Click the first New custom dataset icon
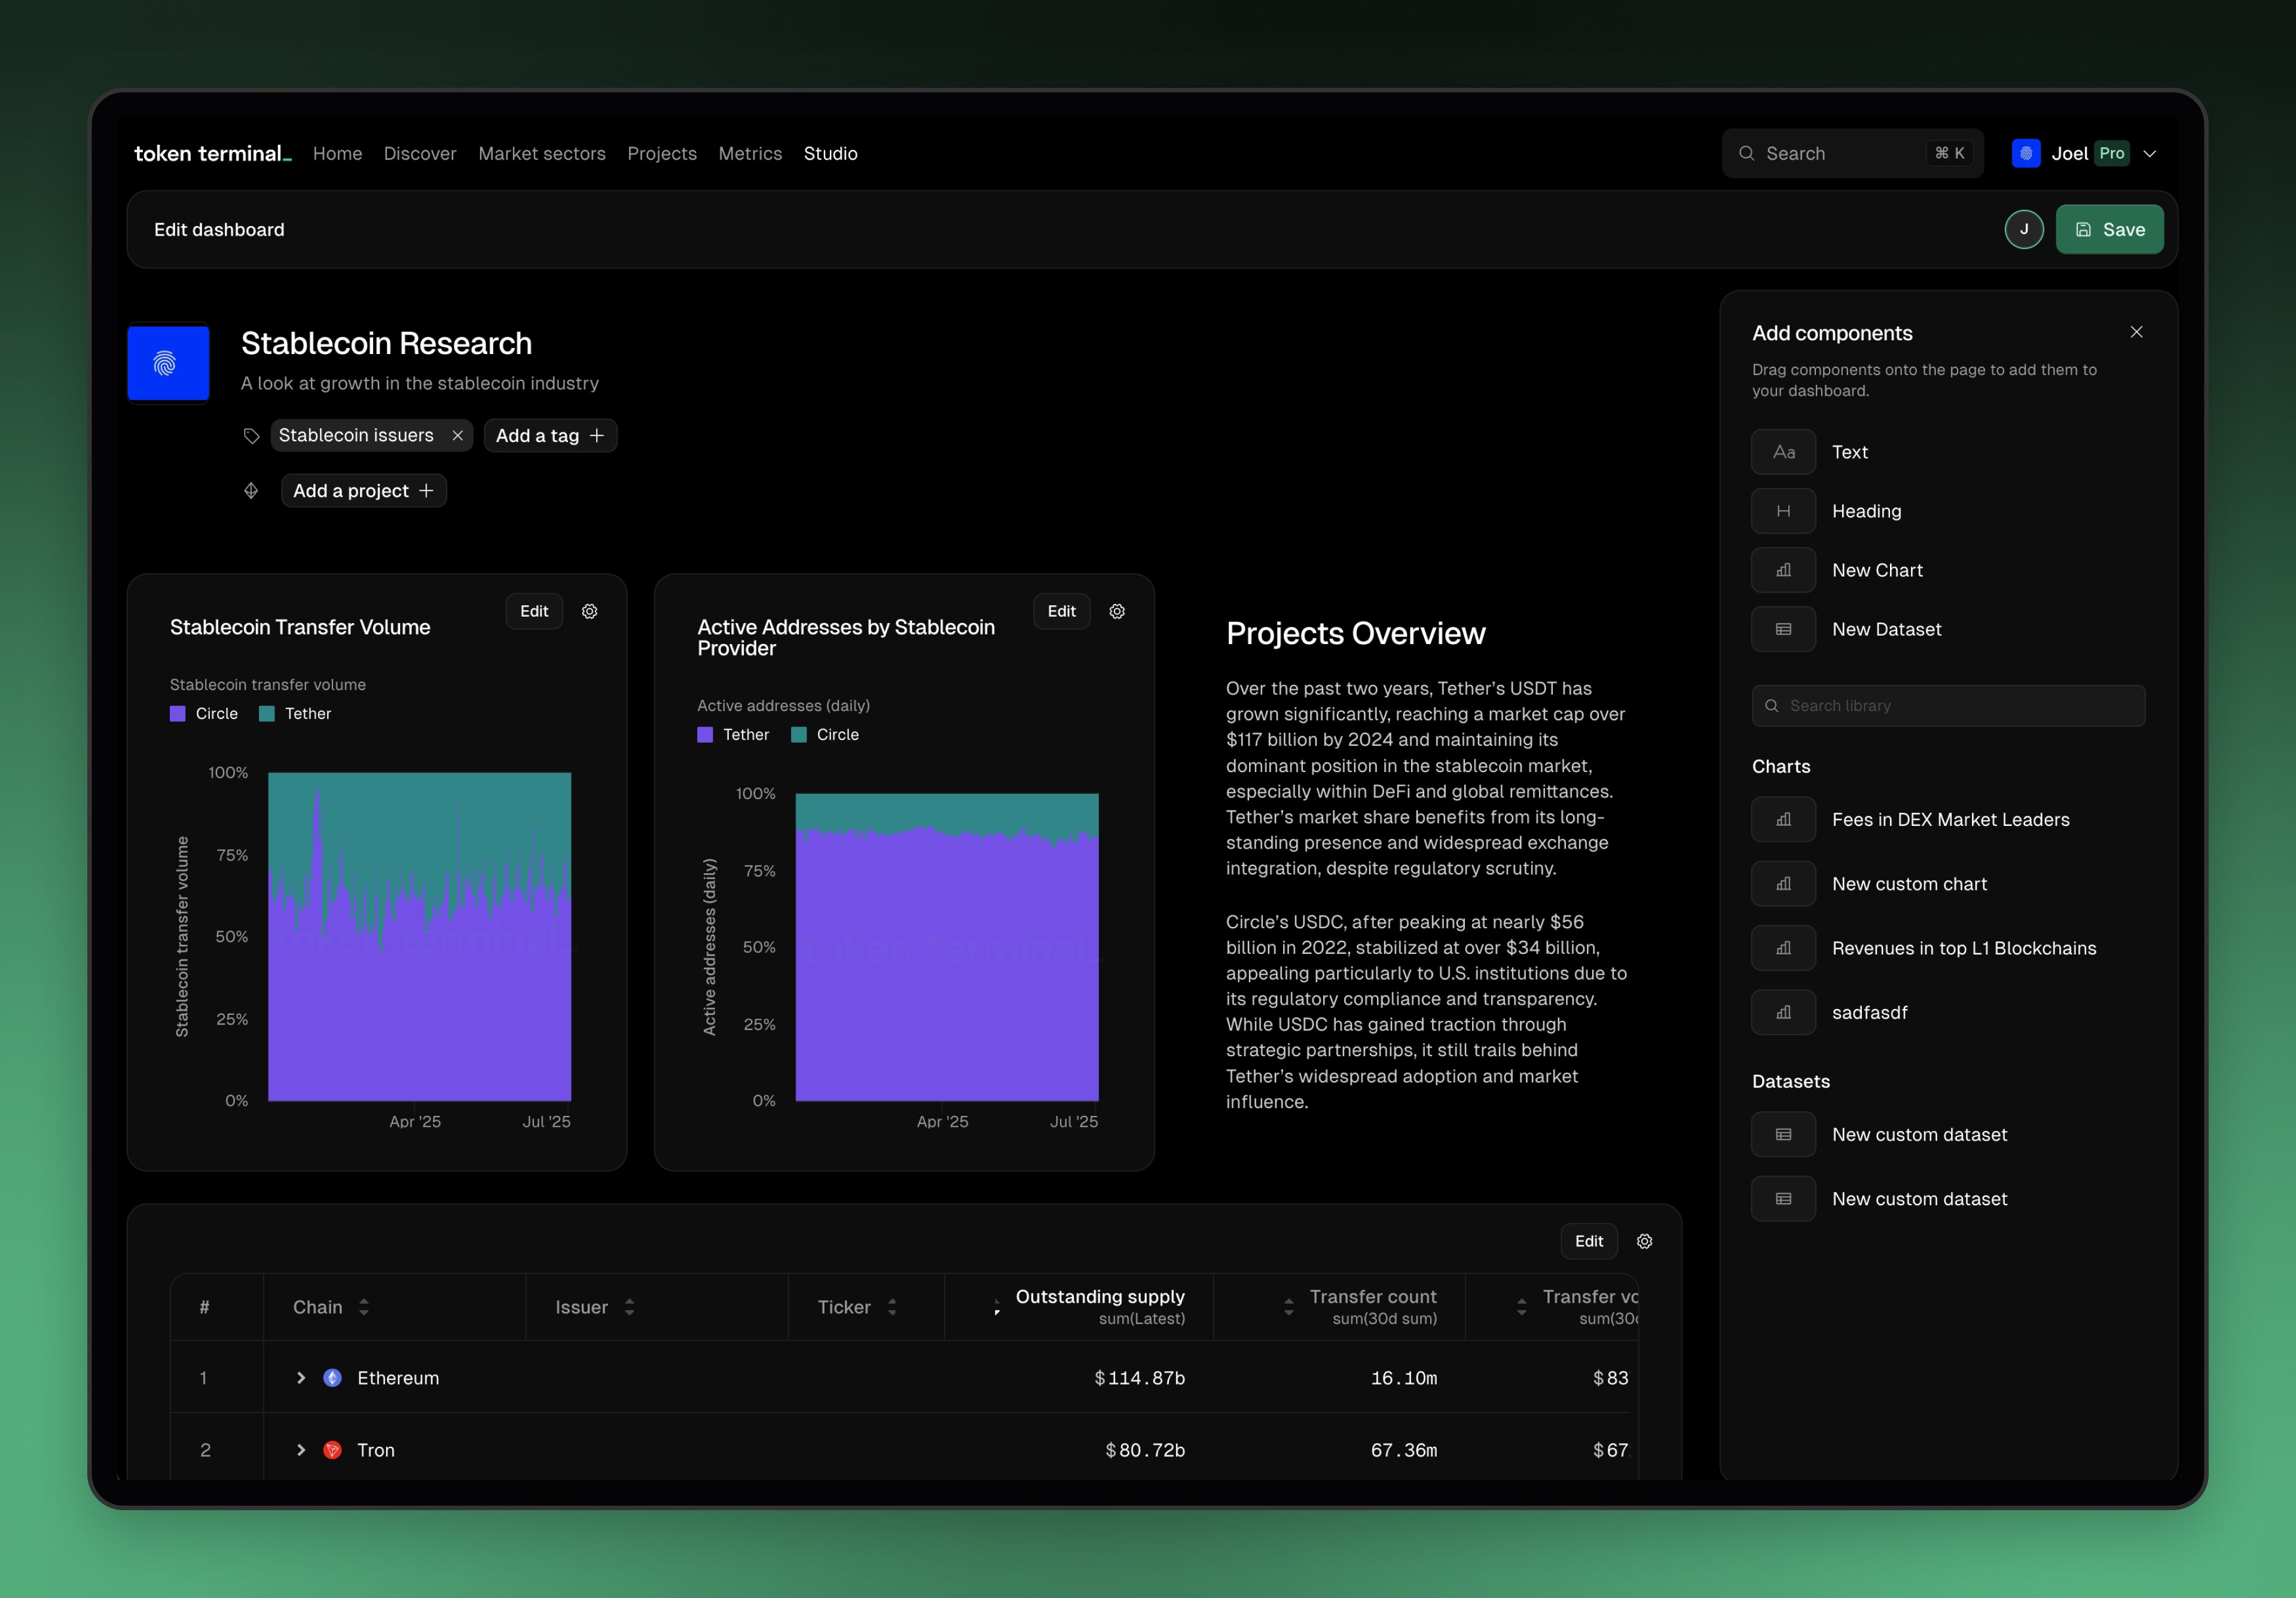Screen dimensions: 2296x1598 1783,1134
